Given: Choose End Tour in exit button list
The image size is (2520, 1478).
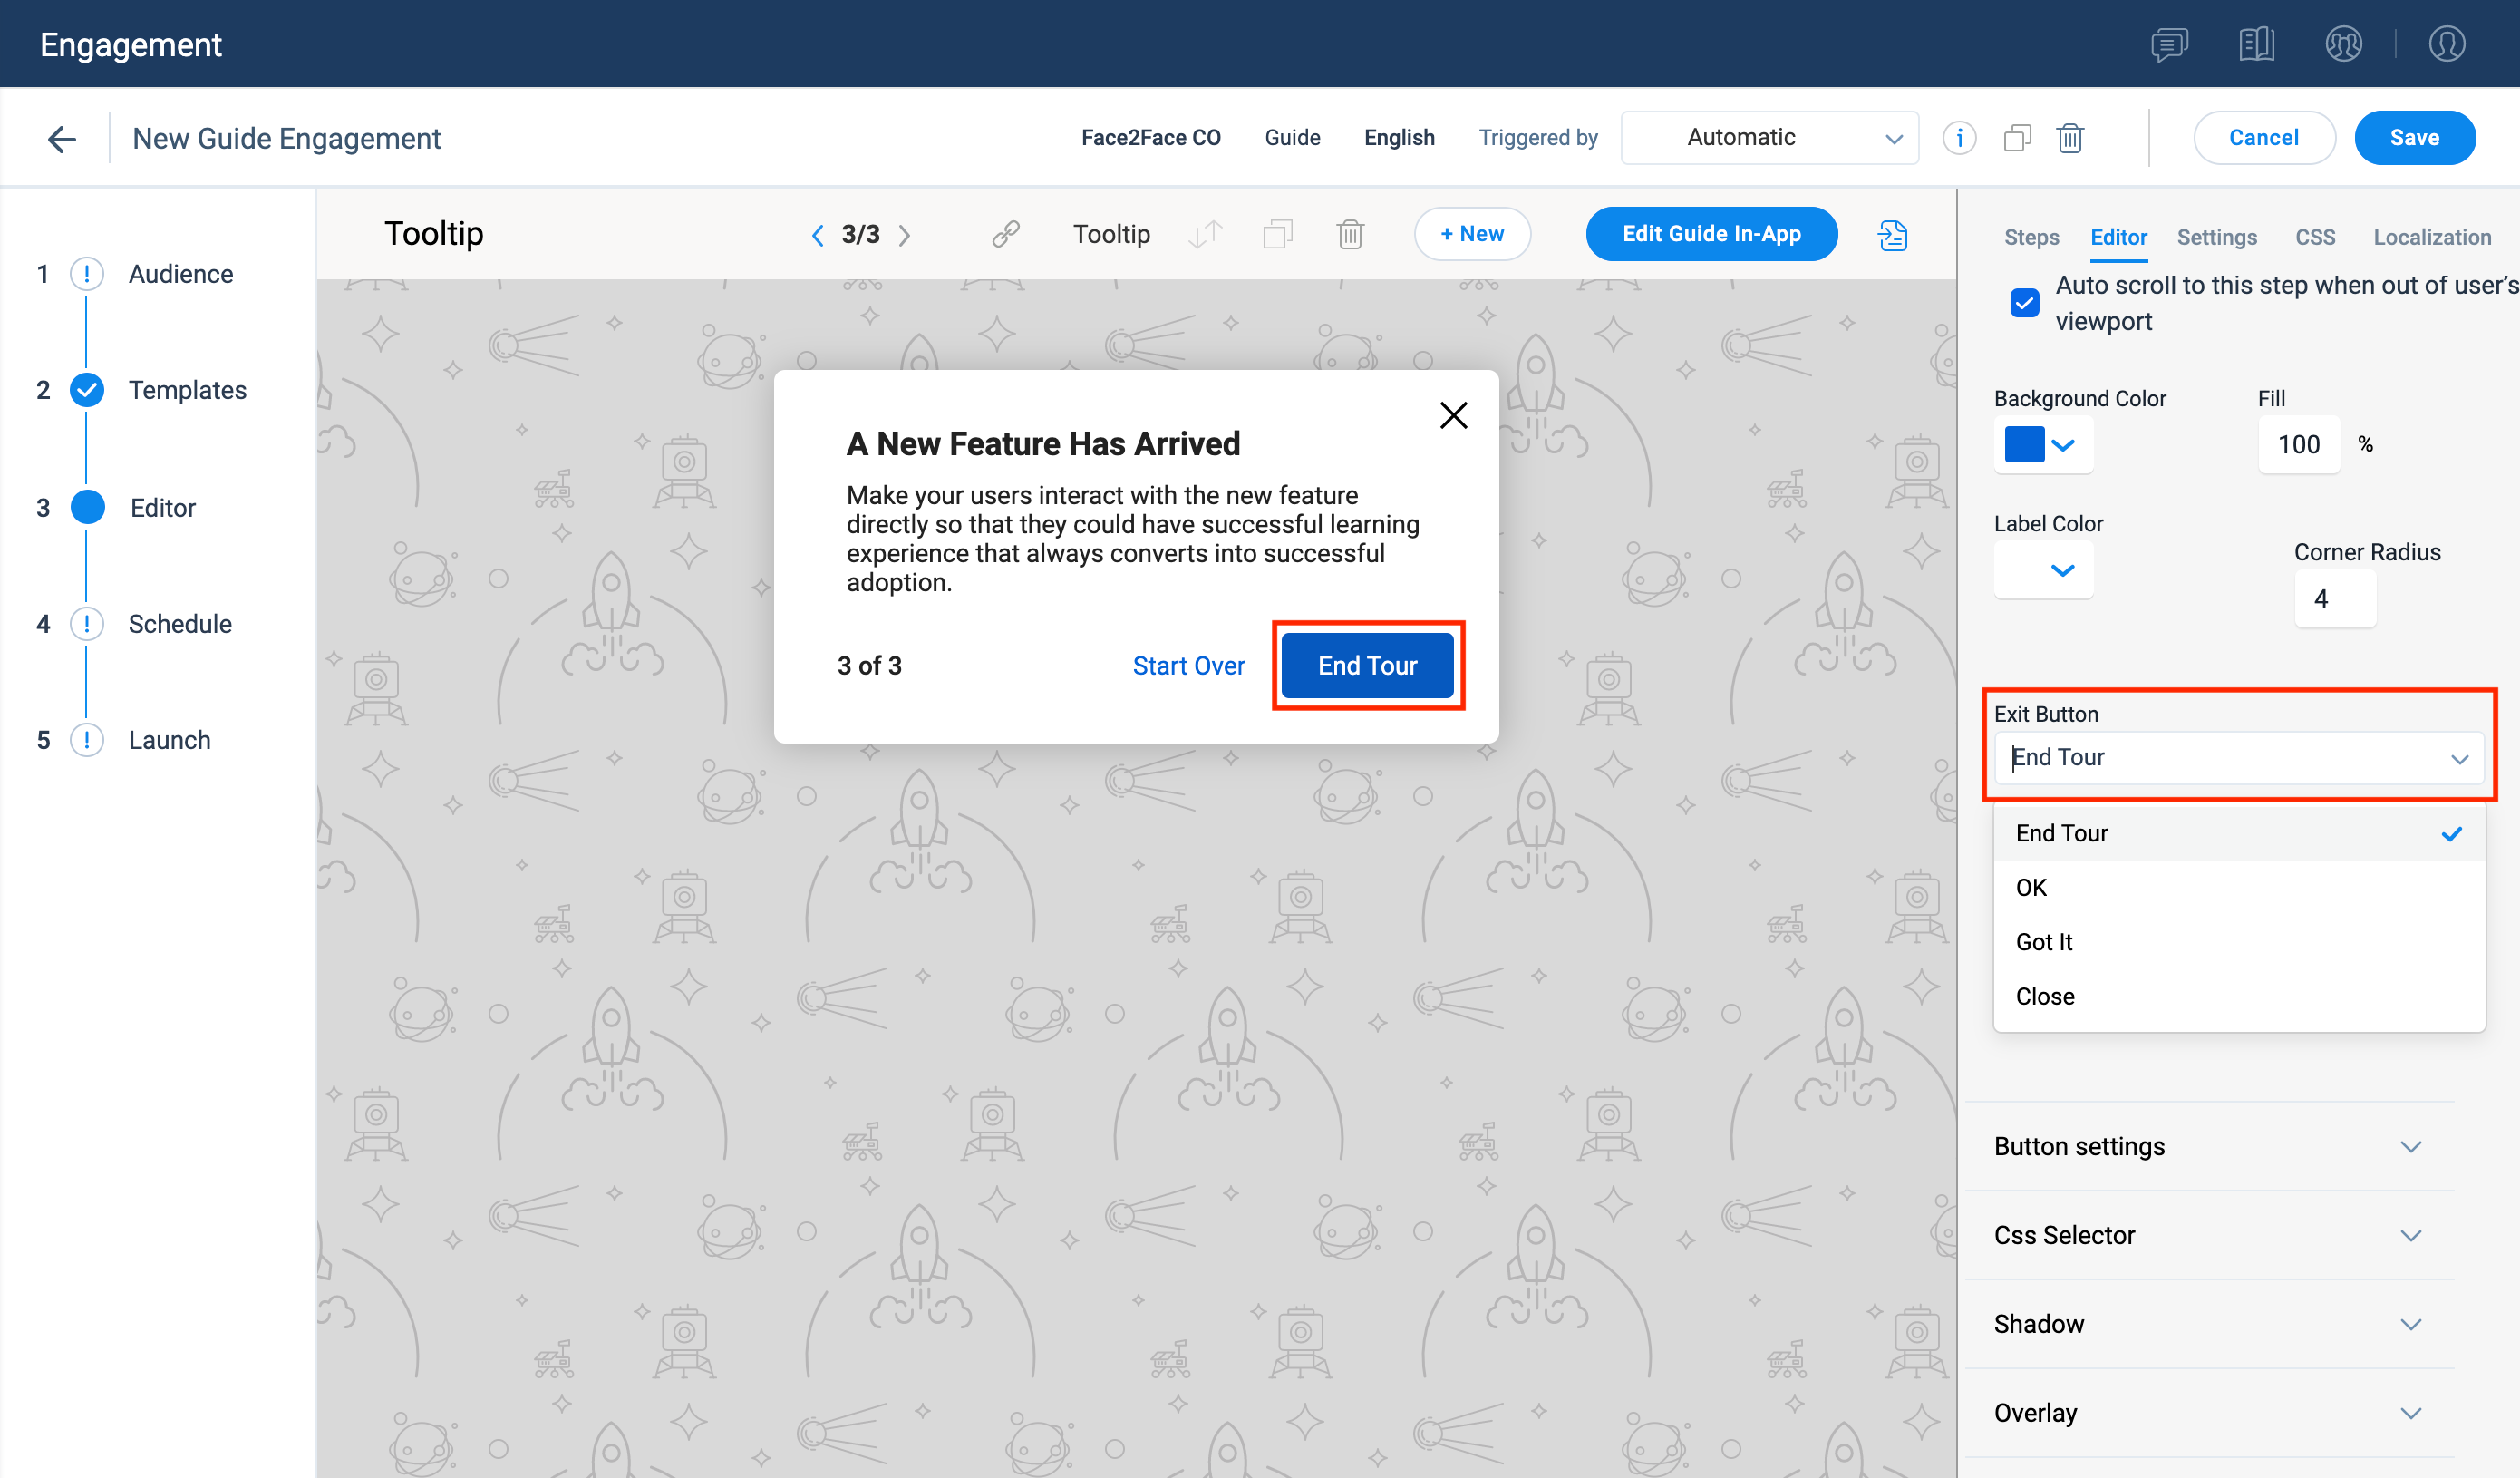Looking at the screenshot, I should [2238, 834].
